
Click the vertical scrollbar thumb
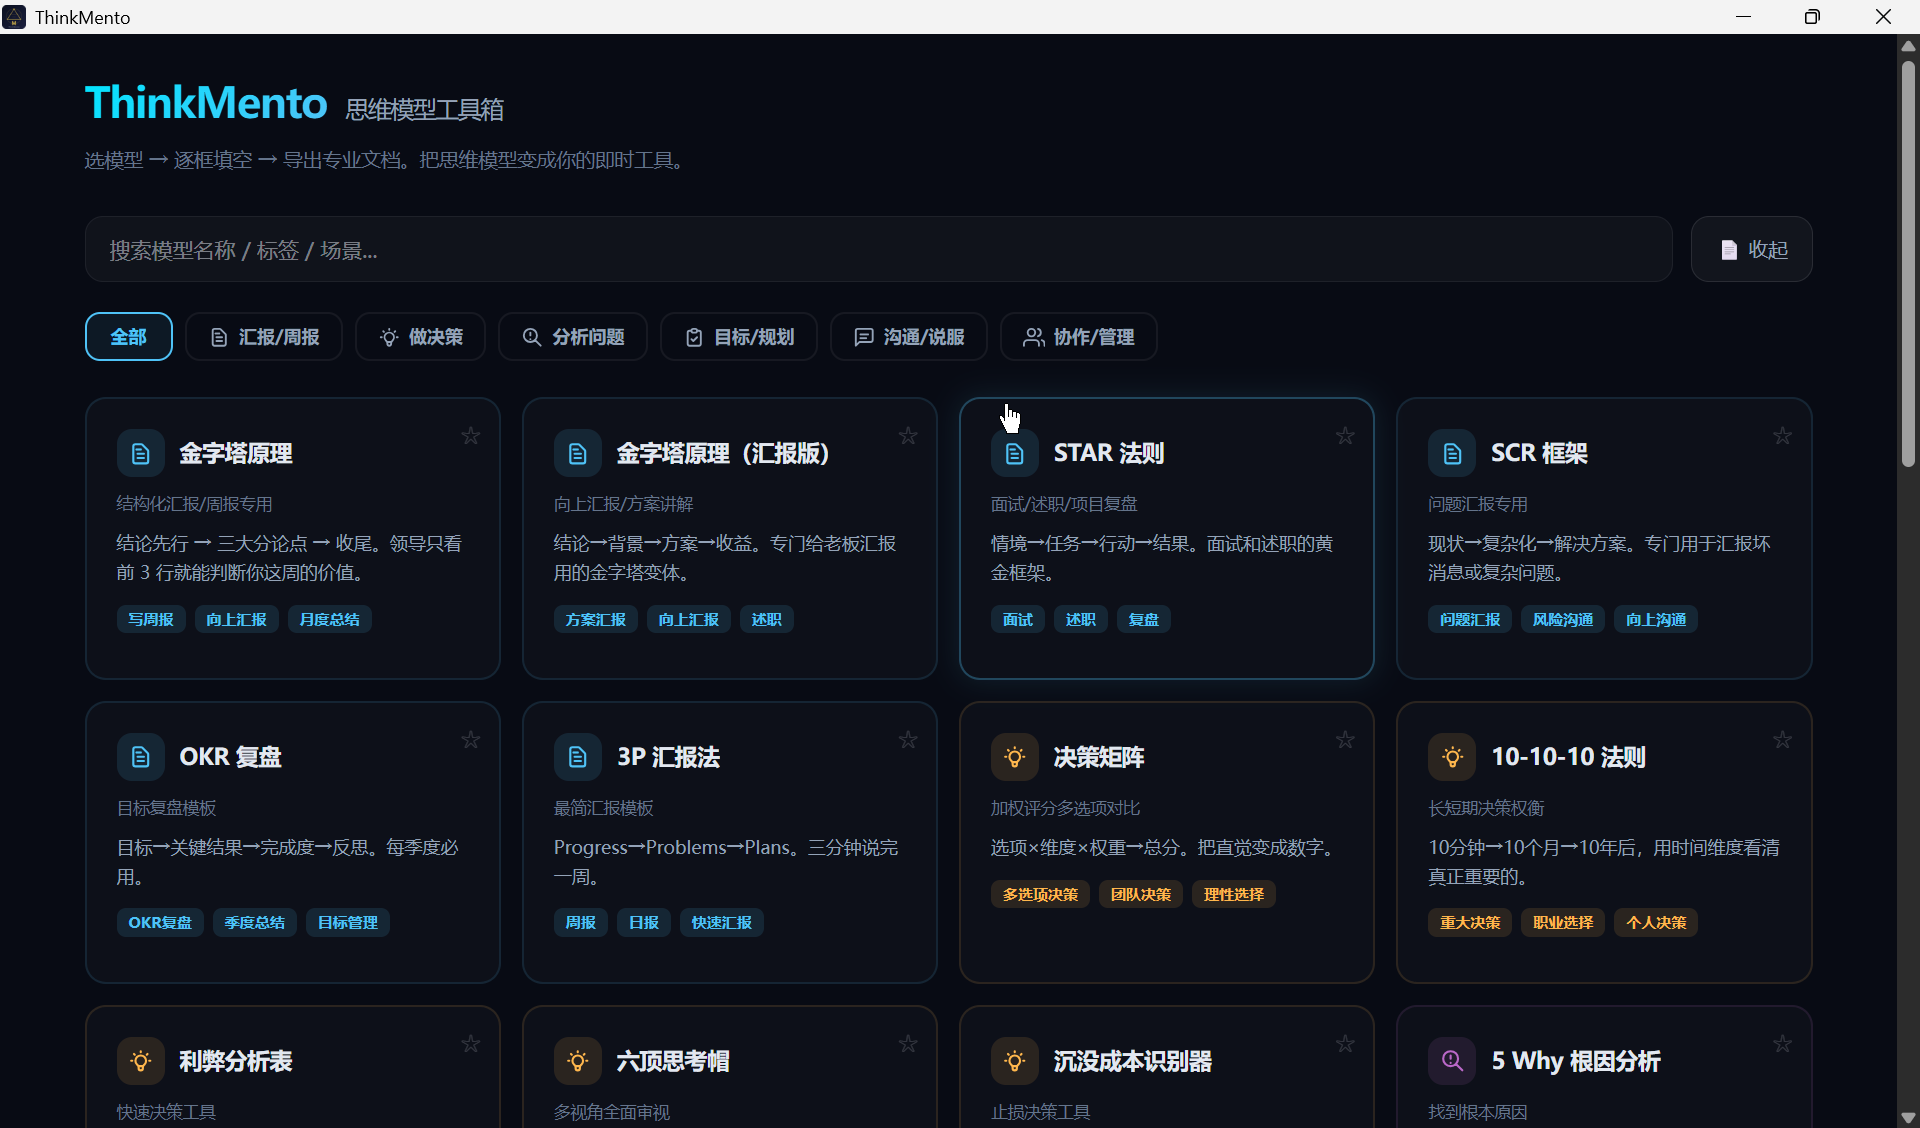[1908, 265]
